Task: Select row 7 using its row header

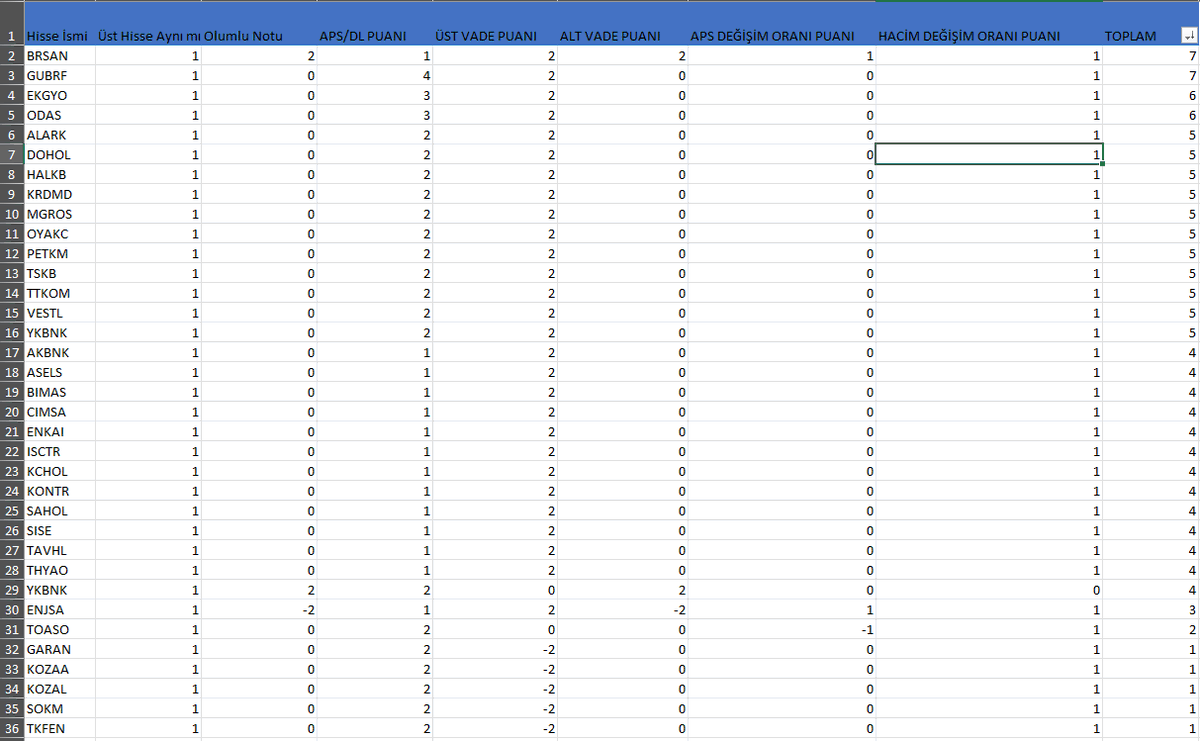Action: point(11,154)
